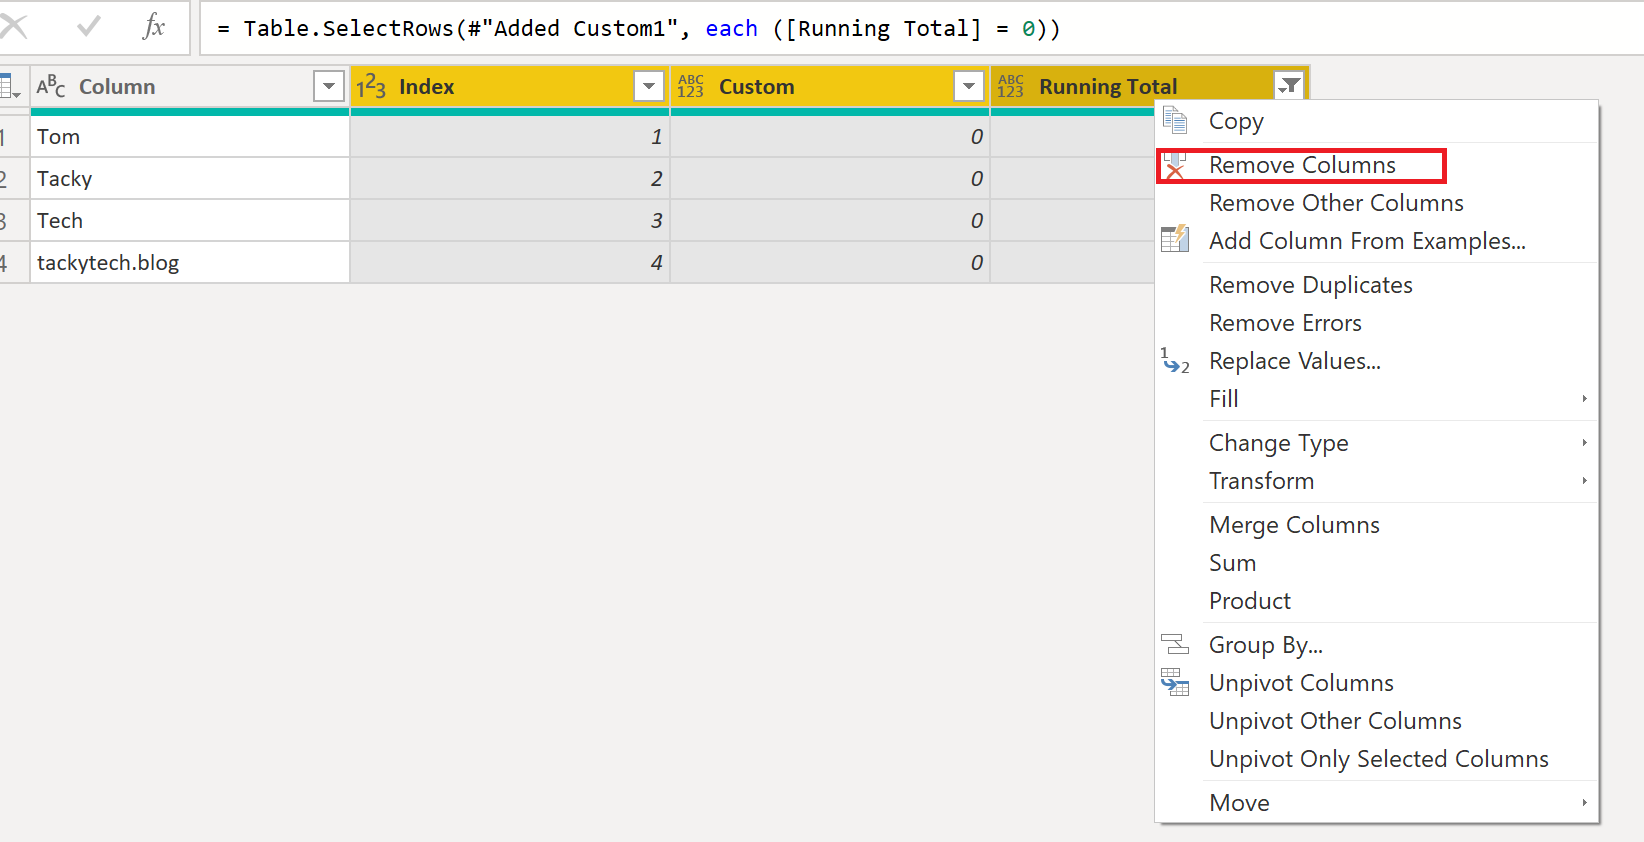Click the Group By icon
The width and height of the screenshot is (1644, 842).
pyautogui.click(x=1175, y=645)
